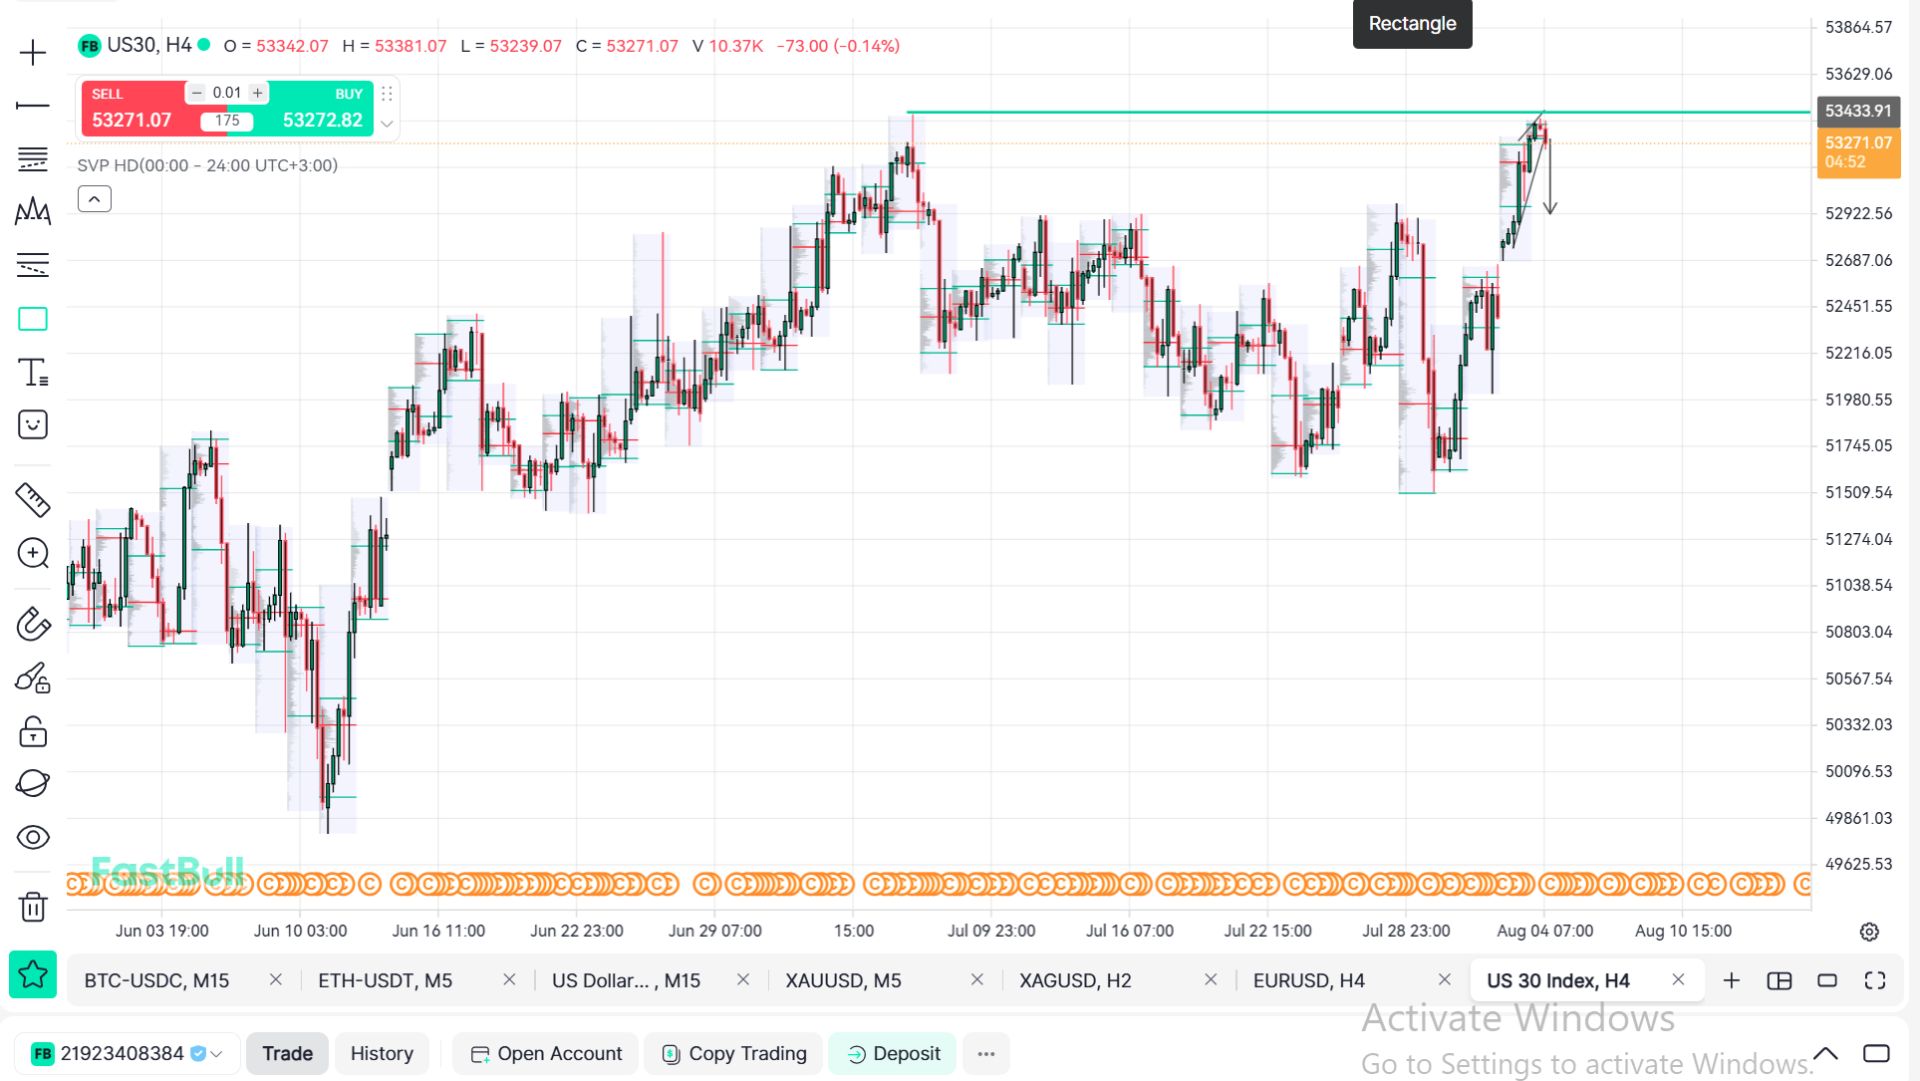This screenshot has height=1081, width=1920.
Task: Close the BTC-USDC, M15 tab
Action: [x=276, y=980]
